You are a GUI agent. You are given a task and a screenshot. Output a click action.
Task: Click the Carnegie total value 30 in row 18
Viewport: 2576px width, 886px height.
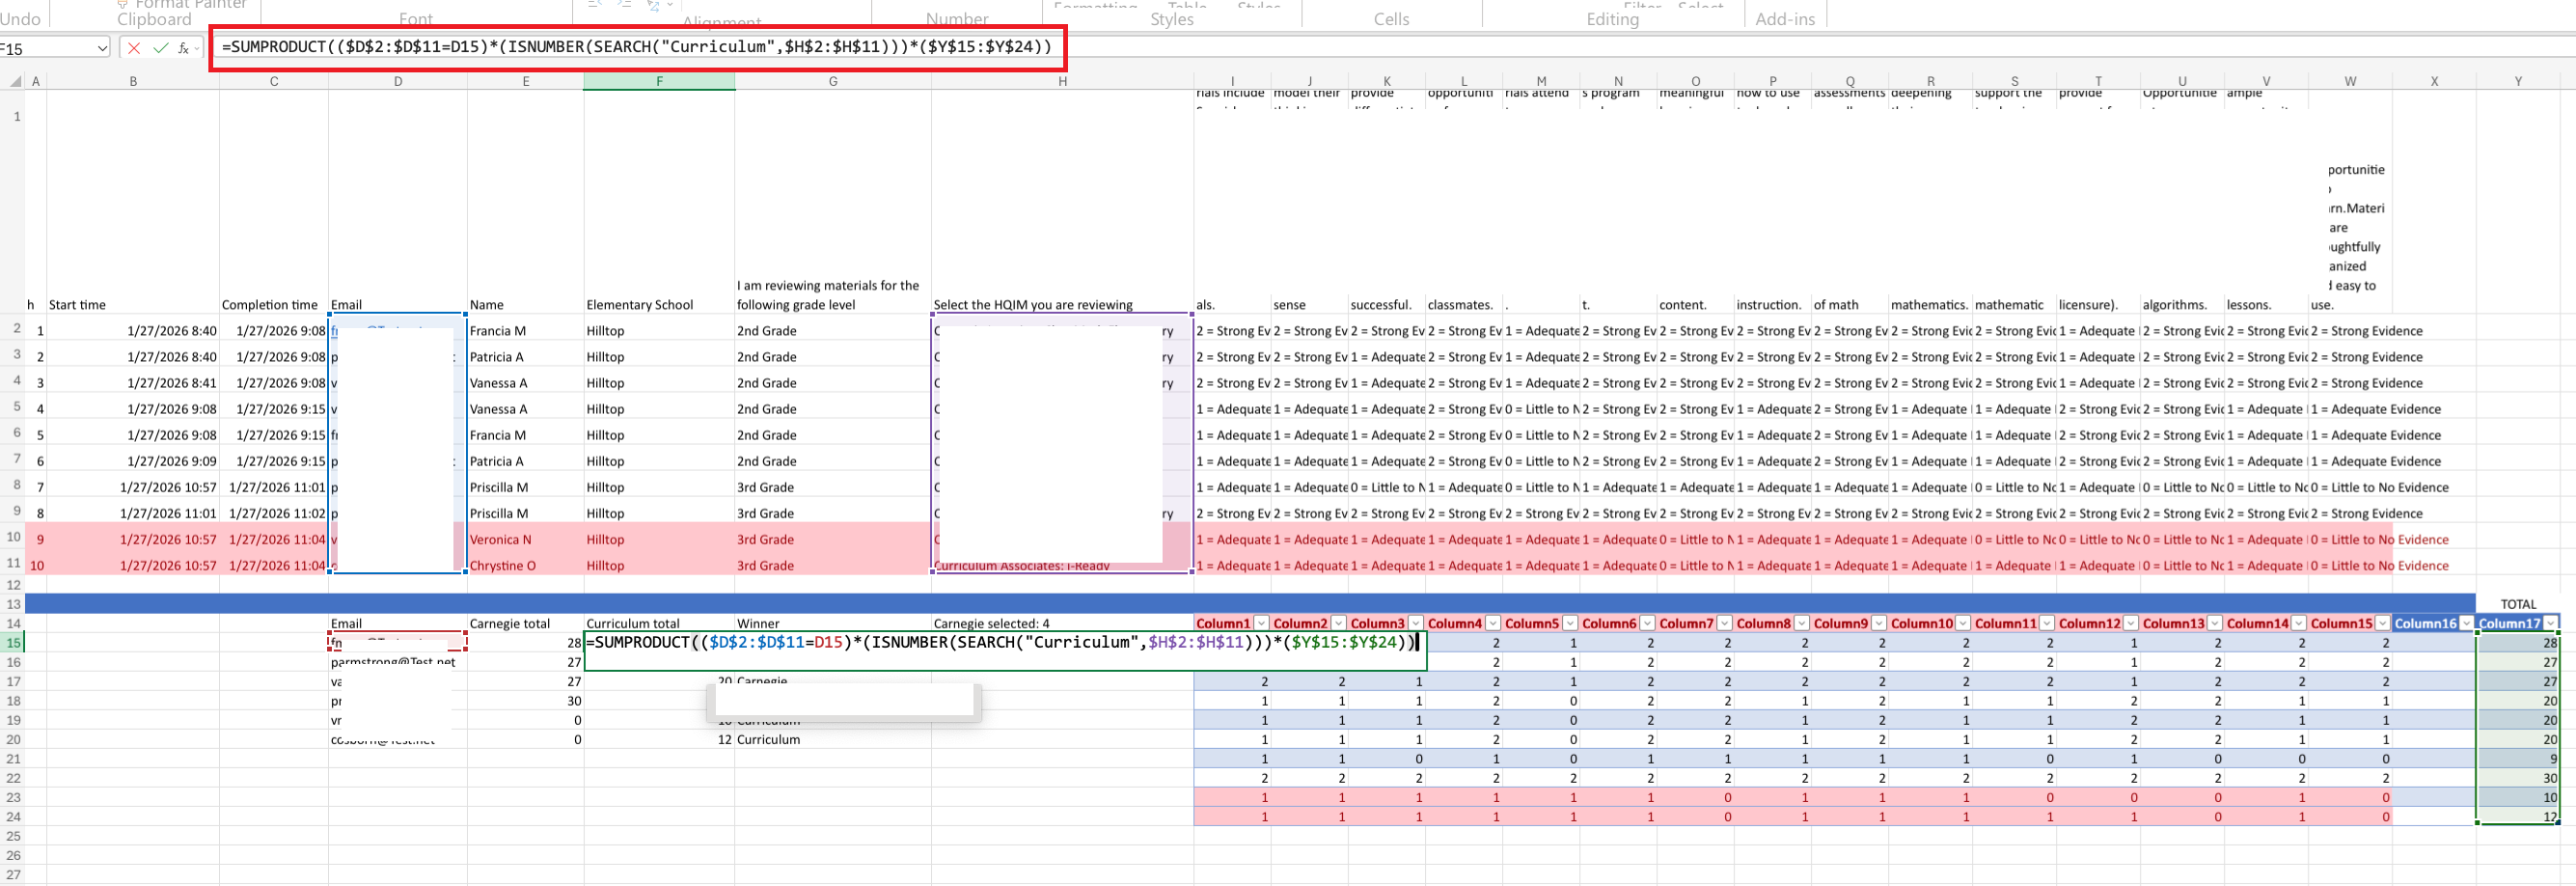coord(526,701)
